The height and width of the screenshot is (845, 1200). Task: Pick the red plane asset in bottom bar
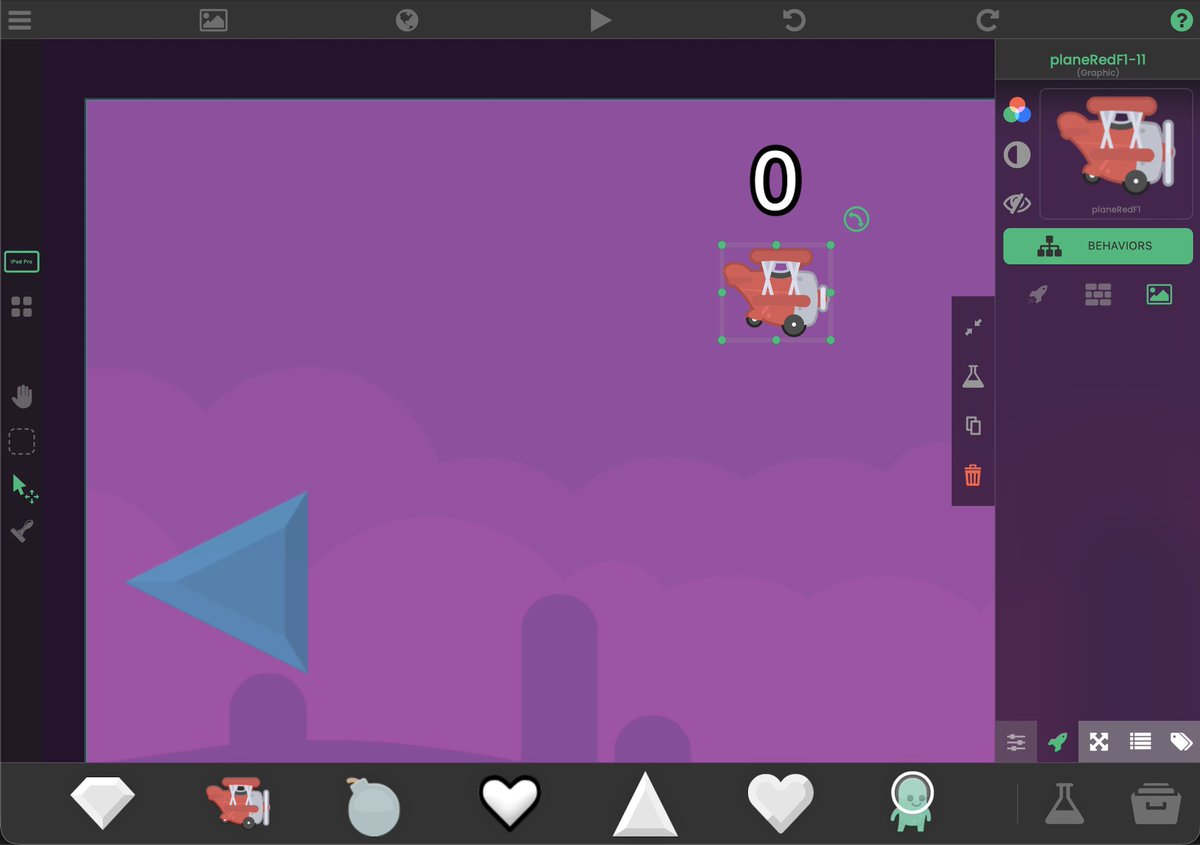coord(238,803)
